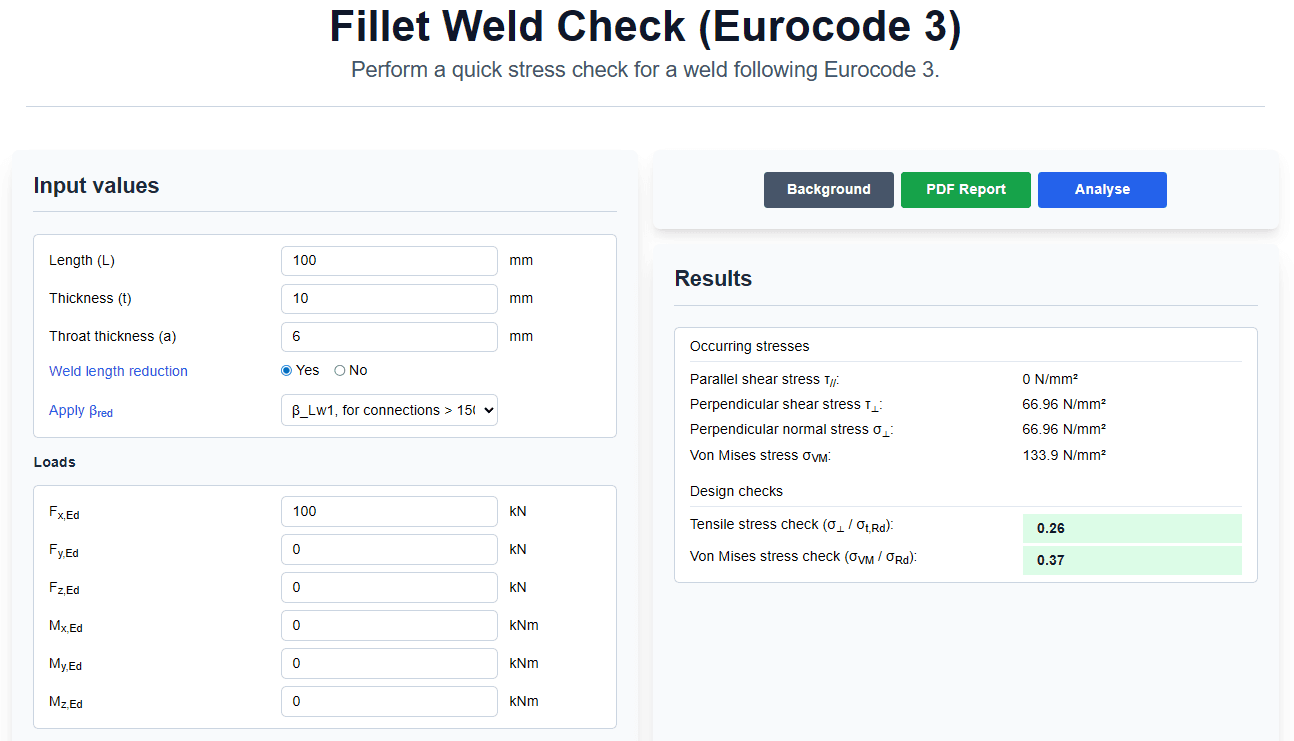Select the Fz,Ed load input
The image size is (1294, 741).
pyautogui.click(x=389, y=588)
